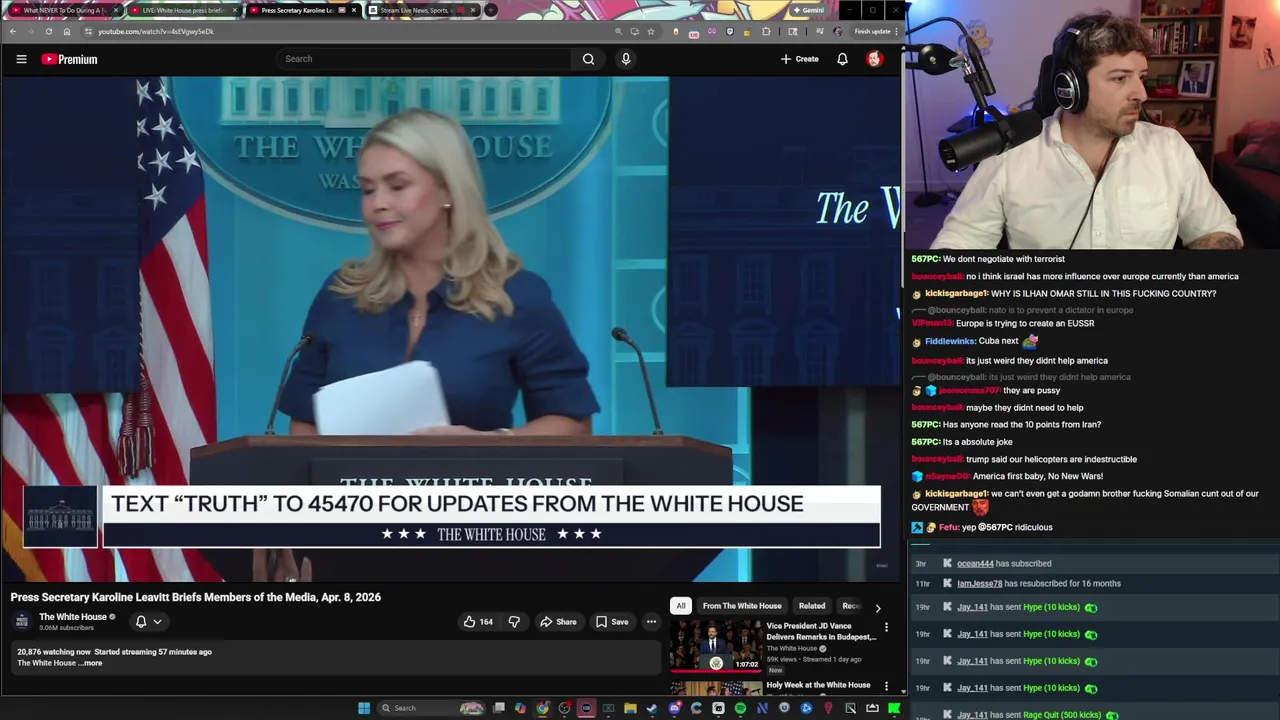Click the magnifier search button
Viewport: 1280px width, 720px height.
pyautogui.click(x=588, y=59)
